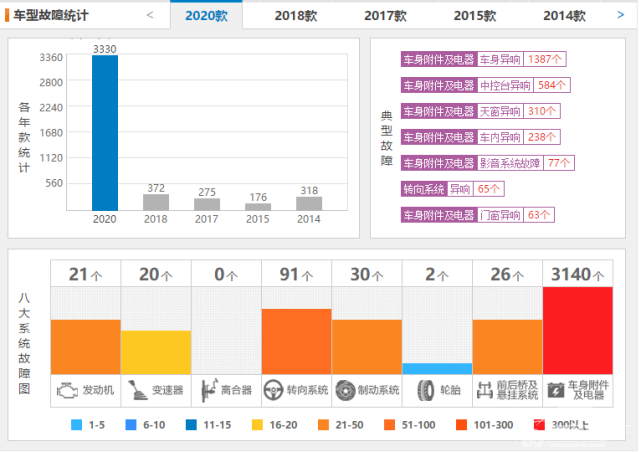Select the 2017款 tab
The height and width of the screenshot is (452, 641).
click(385, 16)
